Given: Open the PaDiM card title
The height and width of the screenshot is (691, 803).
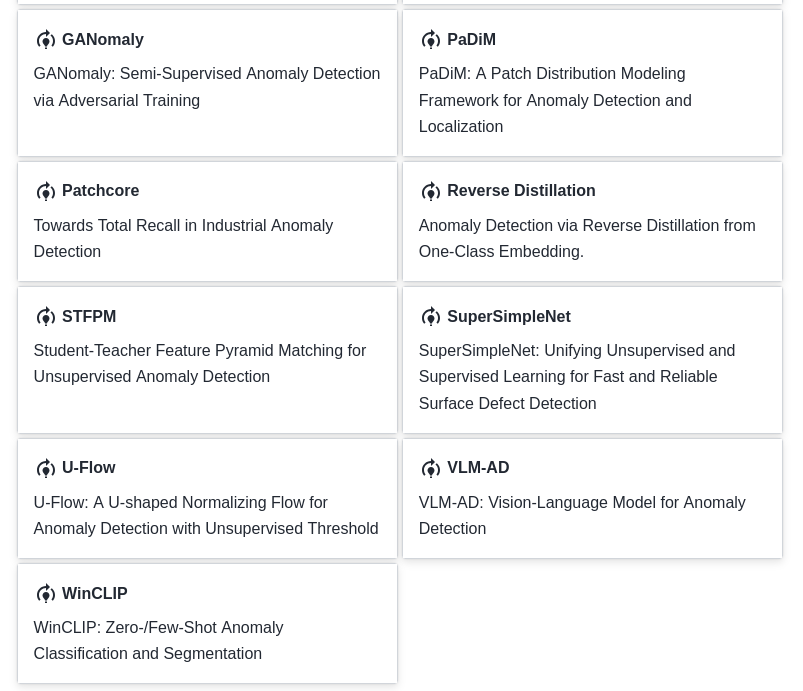Looking at the screenshot, I should pos(471,39).
